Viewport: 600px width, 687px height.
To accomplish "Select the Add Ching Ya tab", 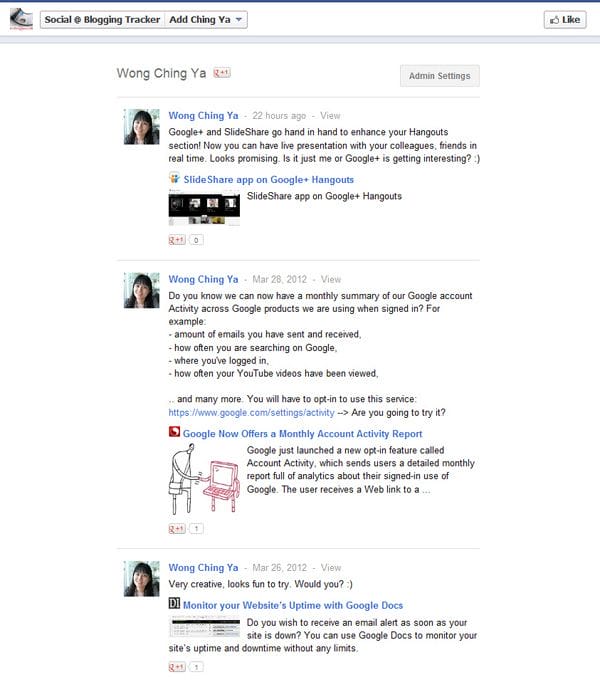I will (x=200, y=20).
